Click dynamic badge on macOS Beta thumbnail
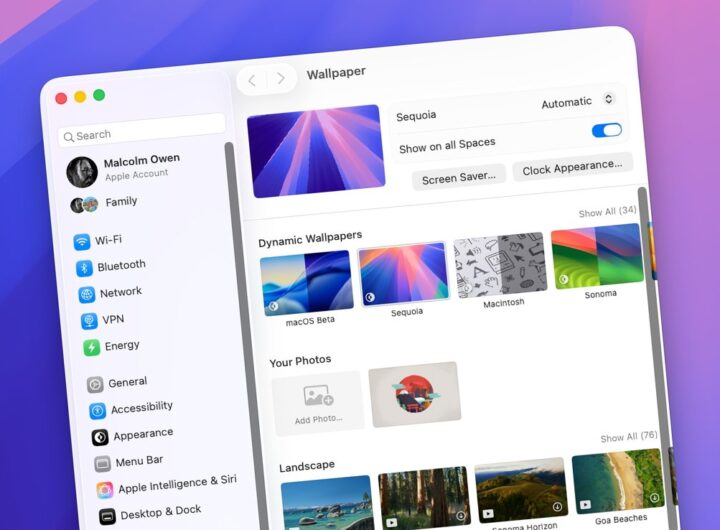Image resolution: width=720 pixels, height=530 pixels. [x=273, y=306]
